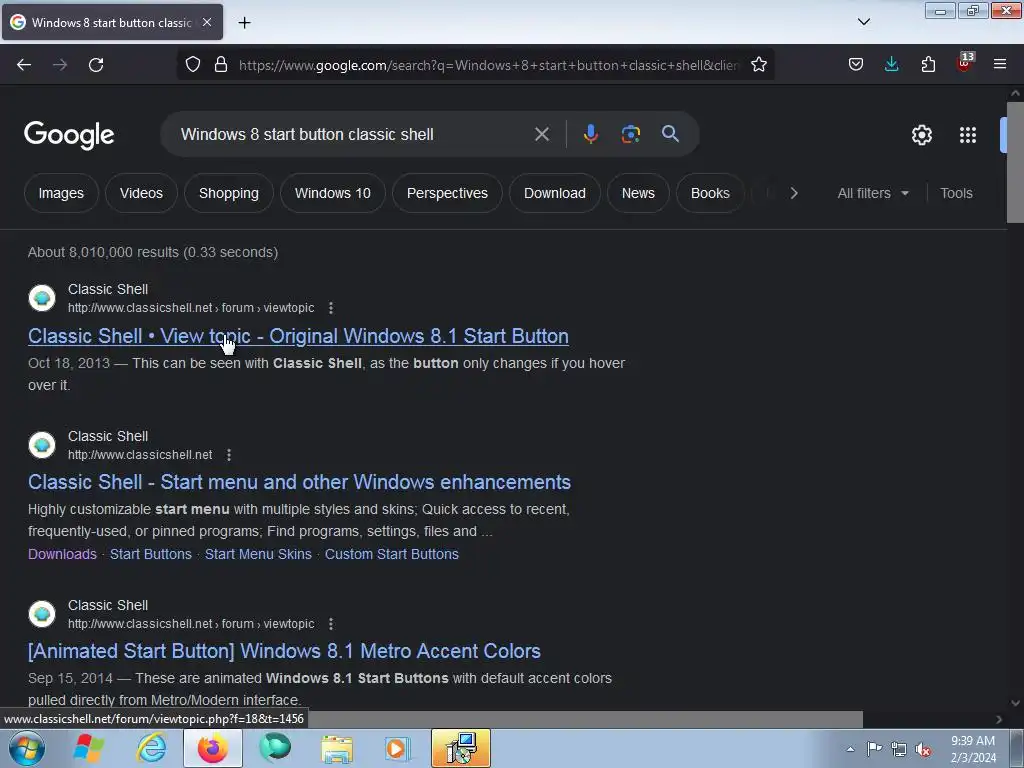Open Google quick settings gear
Image resolution: width=1024 pixels, height=768 pixels.
921,135
